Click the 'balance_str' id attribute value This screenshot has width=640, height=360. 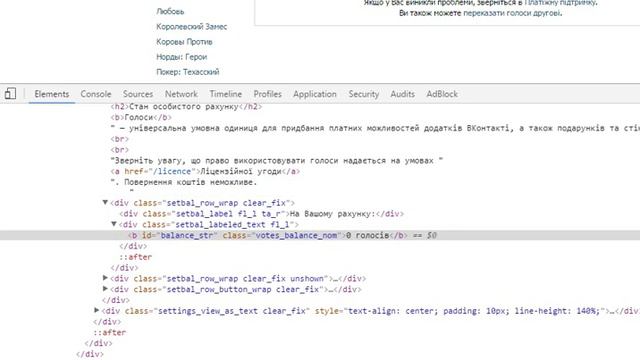(x=187, y=235)
